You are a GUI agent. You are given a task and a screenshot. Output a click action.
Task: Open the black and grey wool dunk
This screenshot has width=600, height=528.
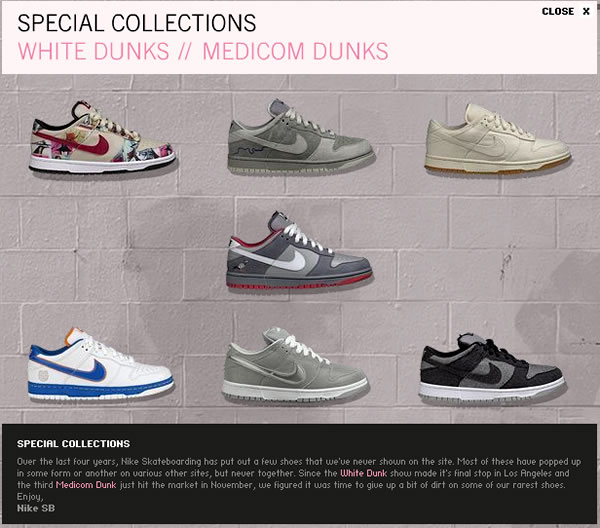point(492,368)
